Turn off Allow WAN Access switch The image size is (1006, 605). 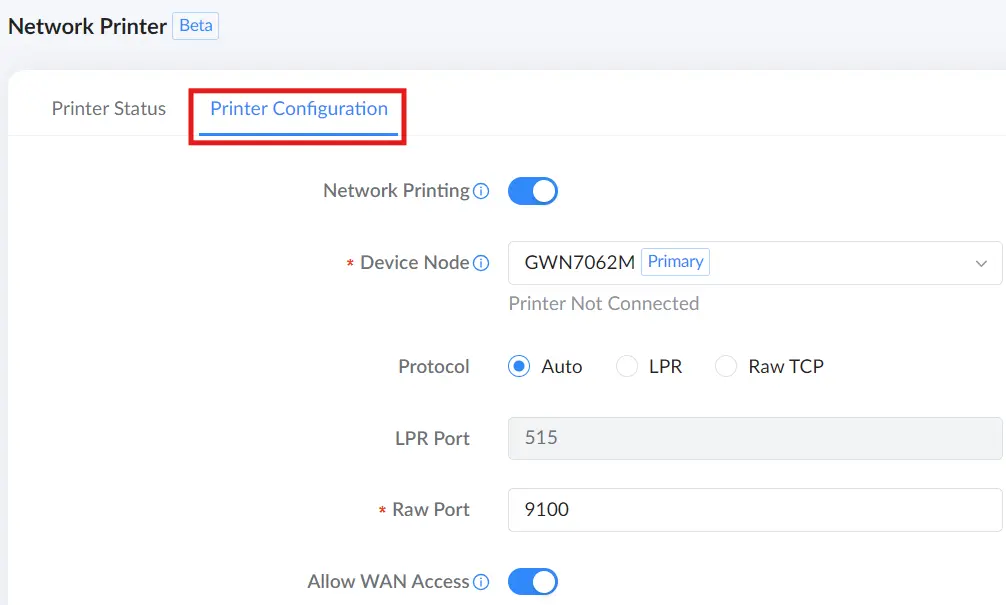click(533, 582)
